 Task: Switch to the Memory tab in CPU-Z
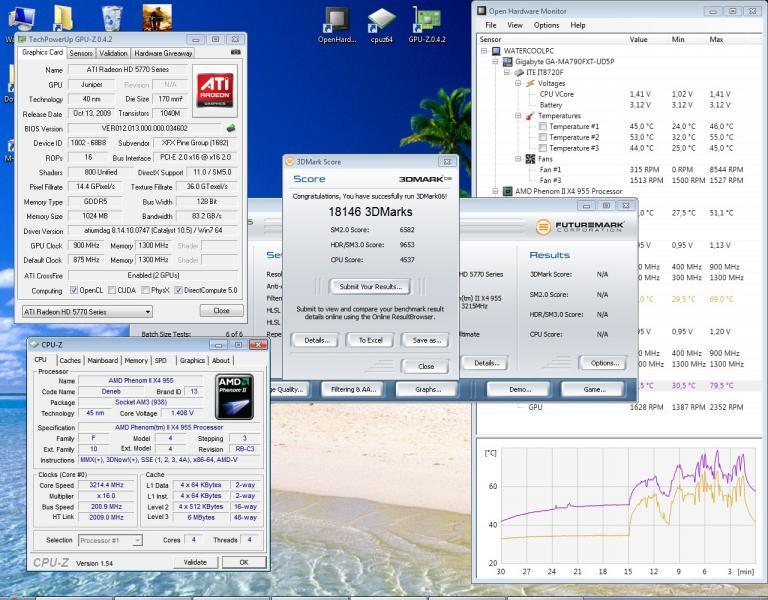[x=136, y=360]
